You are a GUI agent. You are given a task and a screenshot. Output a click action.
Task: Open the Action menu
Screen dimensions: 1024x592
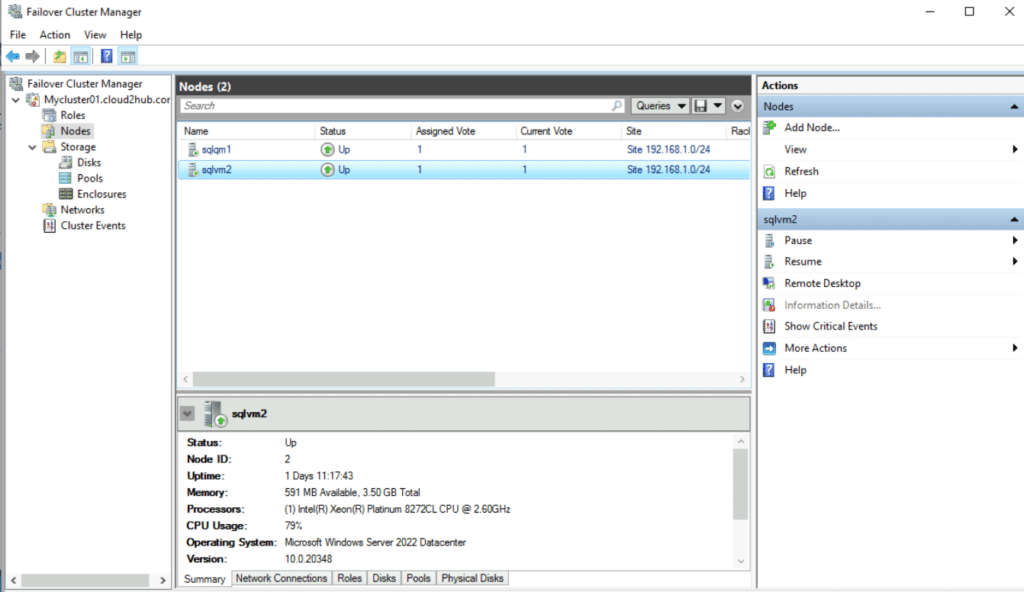point(55,35)
